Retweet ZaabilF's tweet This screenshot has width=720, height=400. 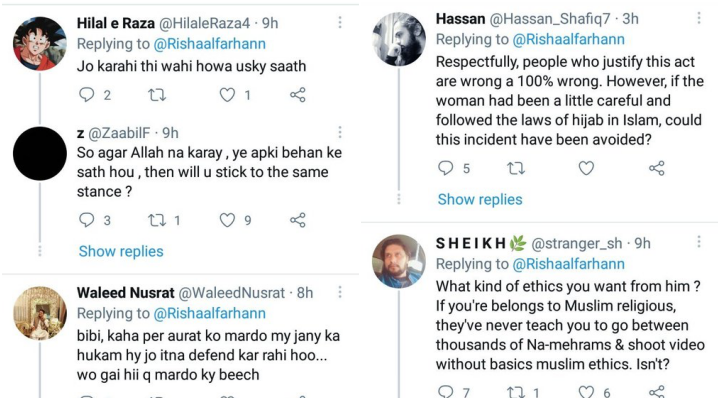point(155,220)
